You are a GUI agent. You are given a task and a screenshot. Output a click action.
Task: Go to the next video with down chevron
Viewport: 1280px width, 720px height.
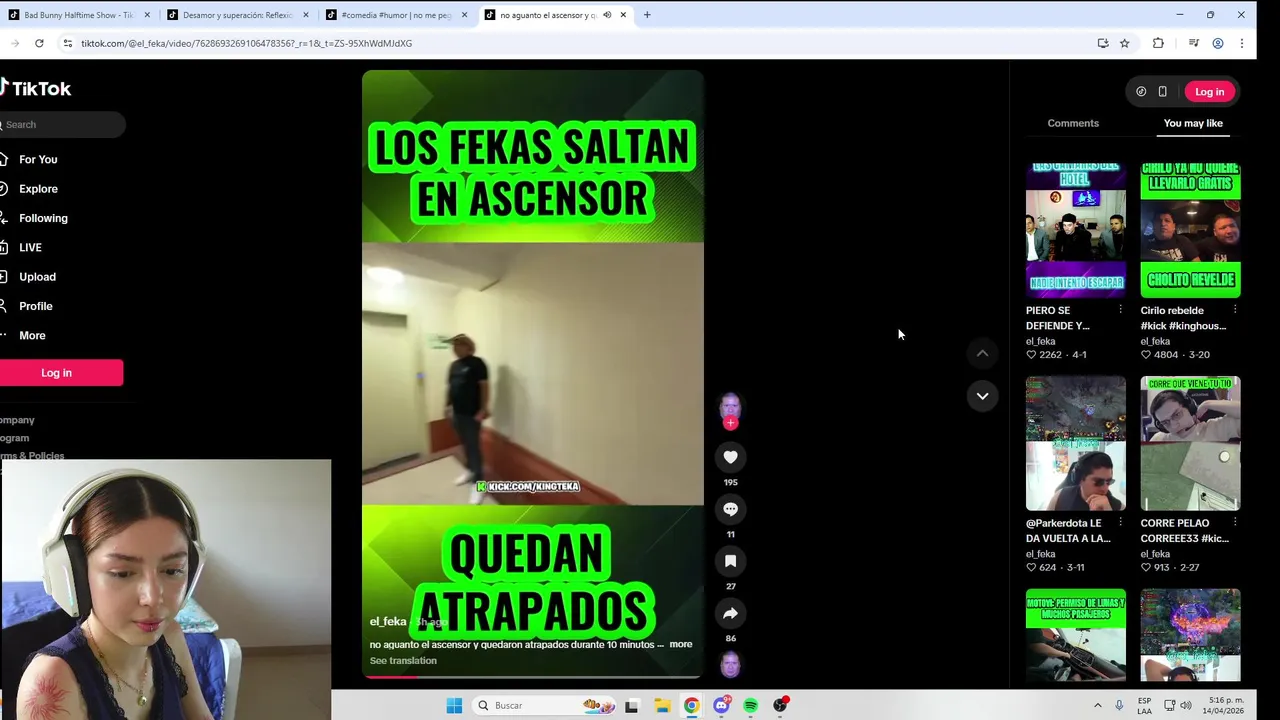[x=982, y=396]
